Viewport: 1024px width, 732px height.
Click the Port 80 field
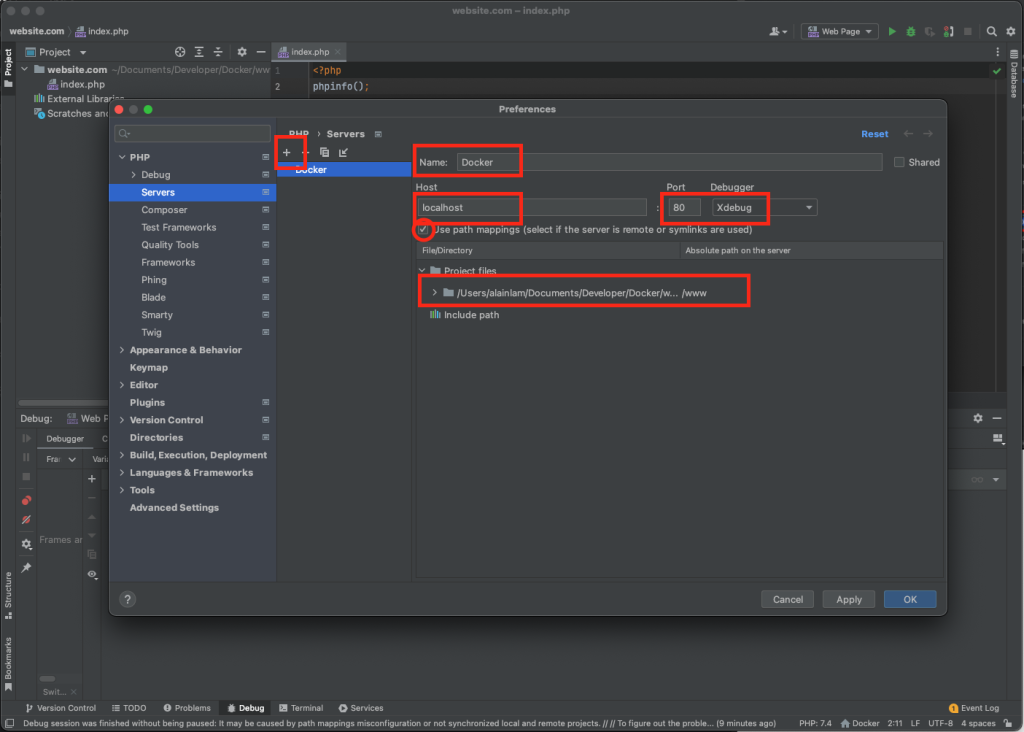pyautogui.click(x=684, y=208)
